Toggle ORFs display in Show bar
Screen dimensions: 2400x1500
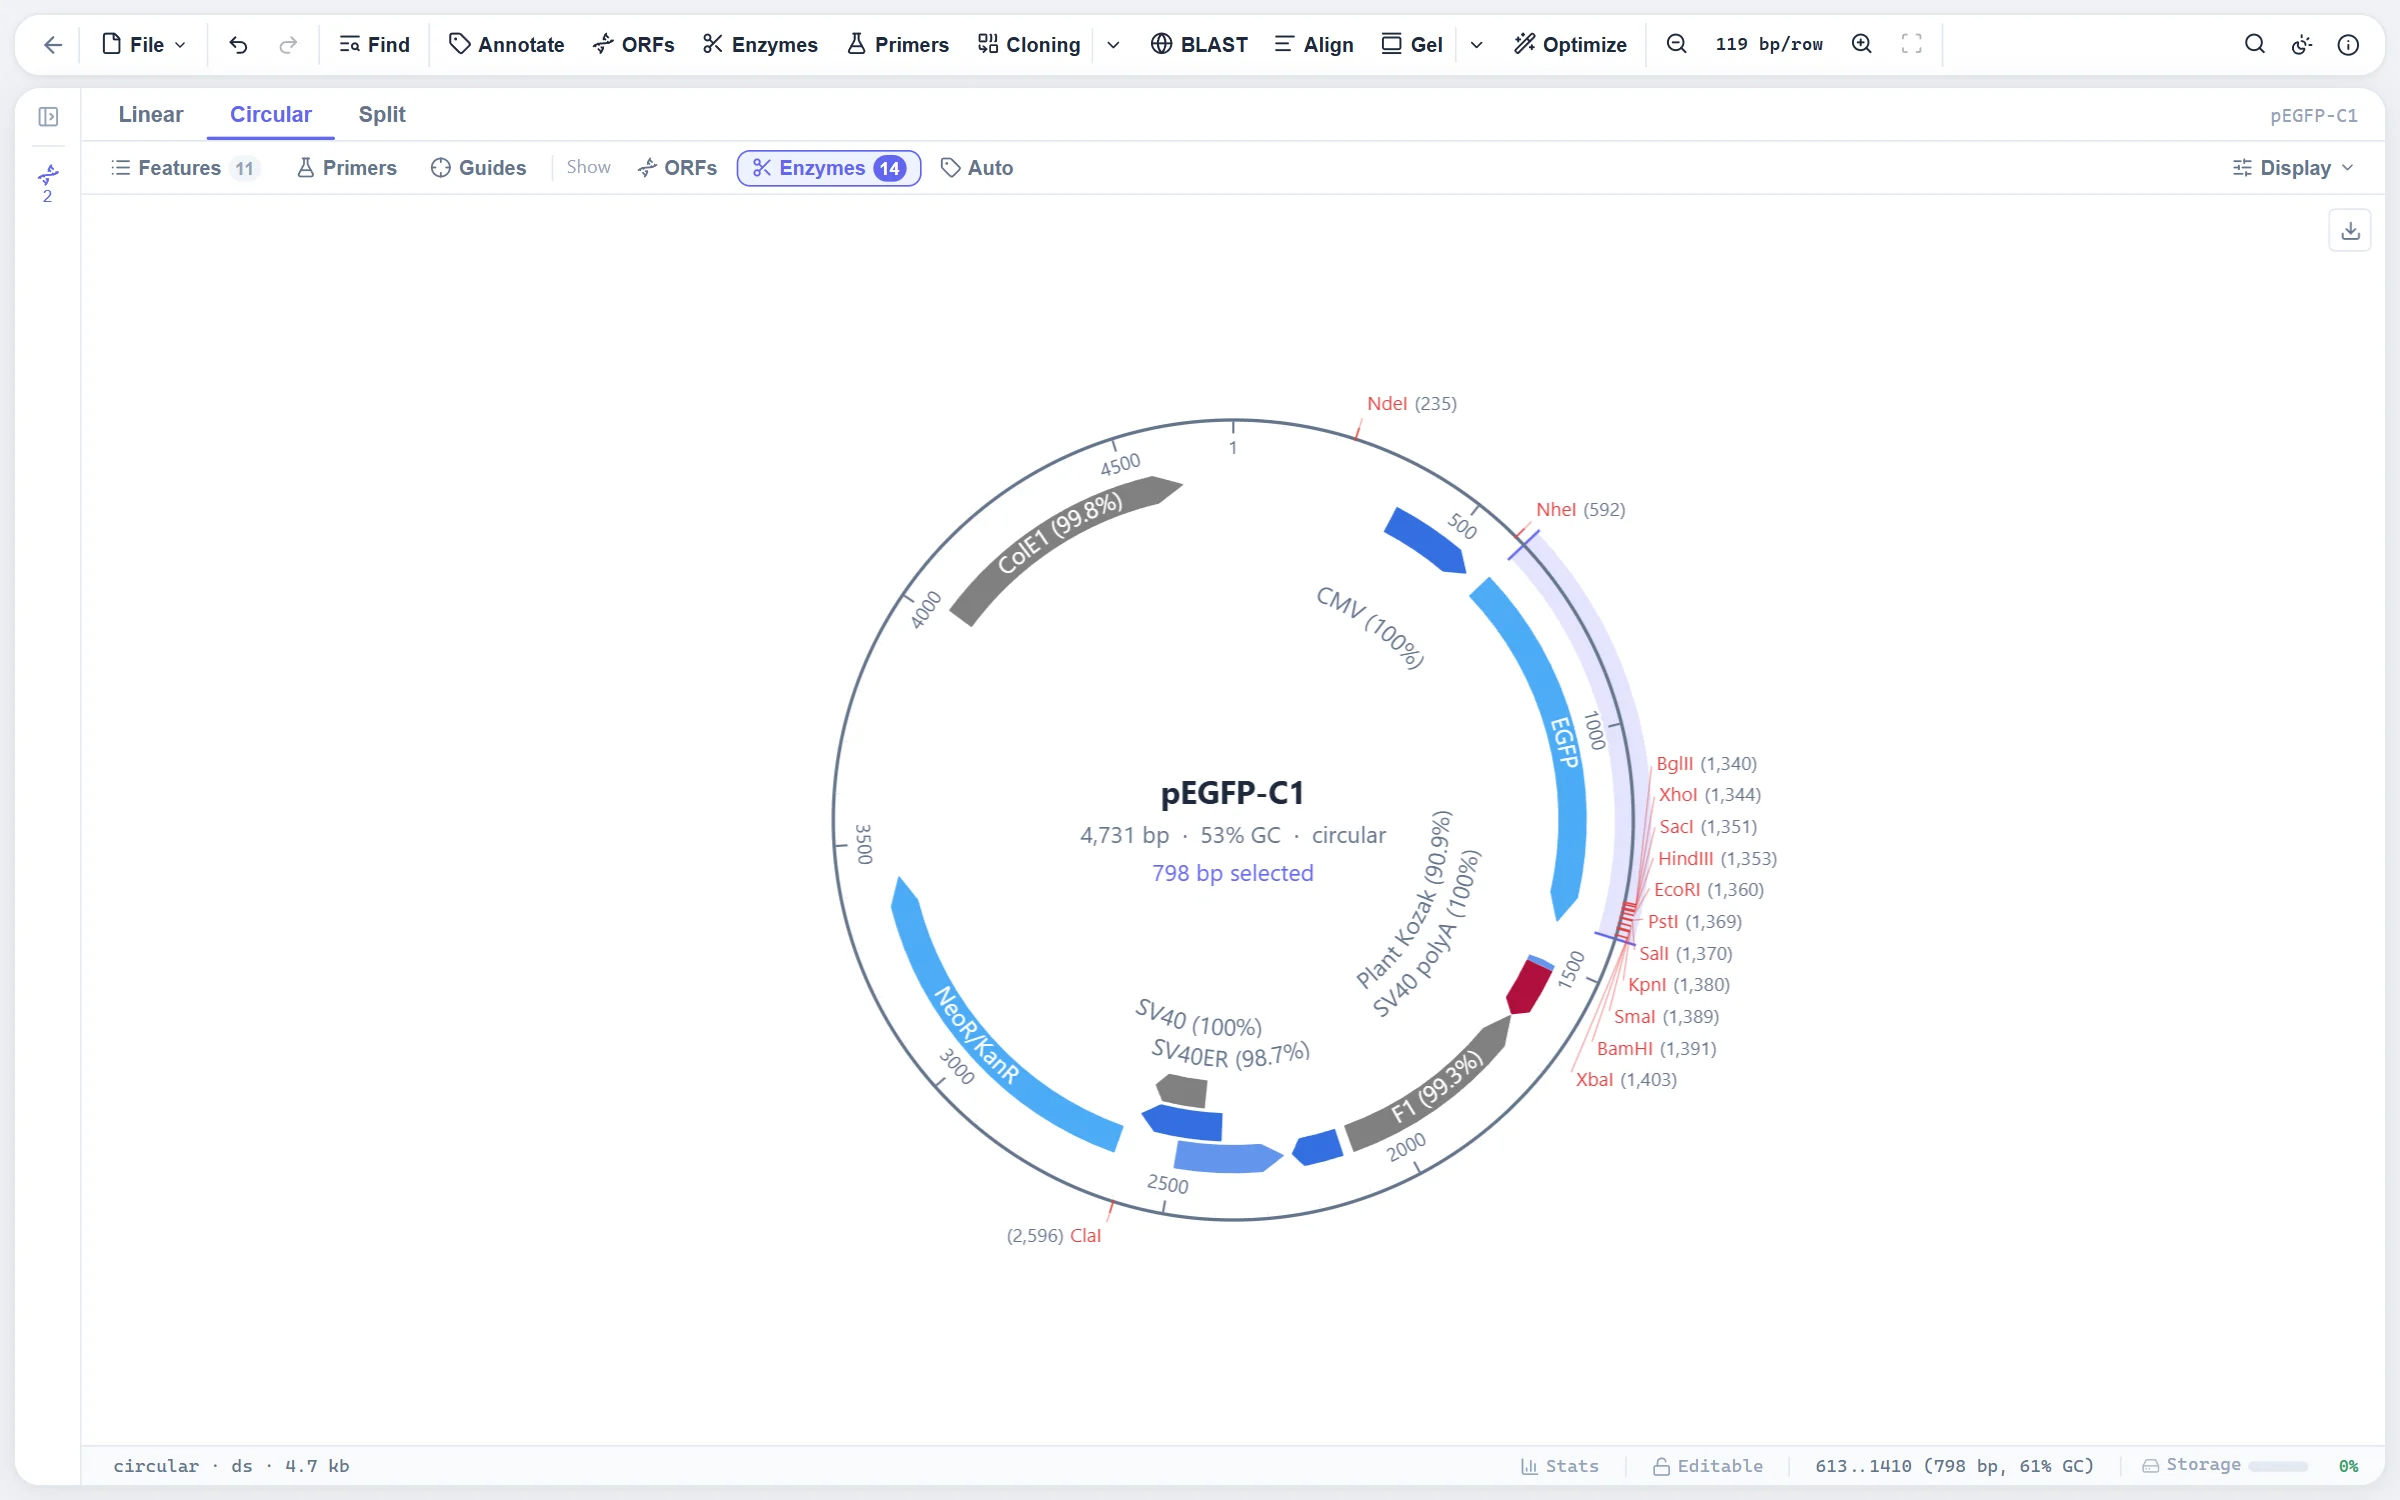click(x=677, y=168)
